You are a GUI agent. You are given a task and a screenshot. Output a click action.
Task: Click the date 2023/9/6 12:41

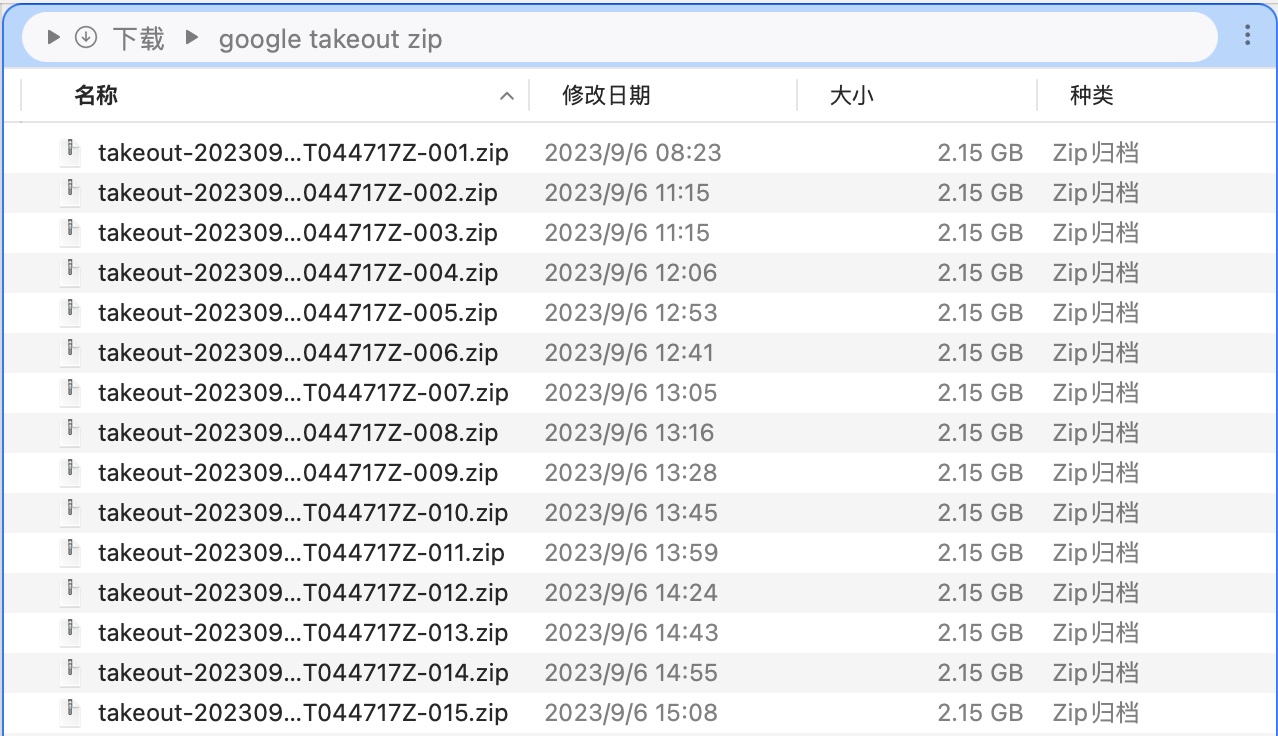click(x=629, y=353)
